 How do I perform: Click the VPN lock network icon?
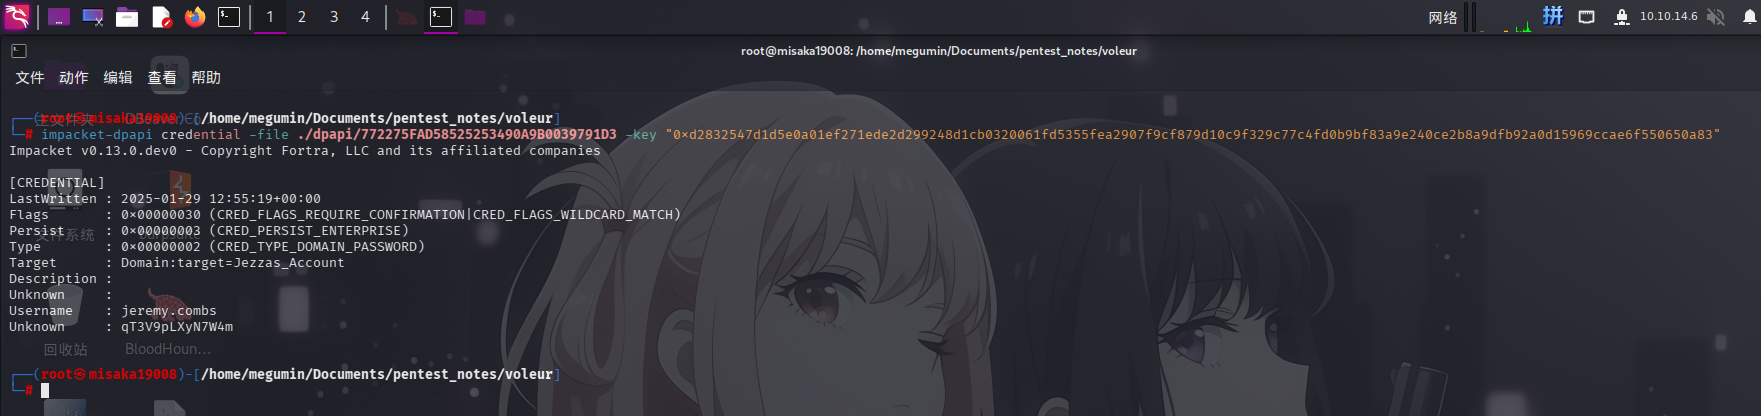coord(1622,17)
